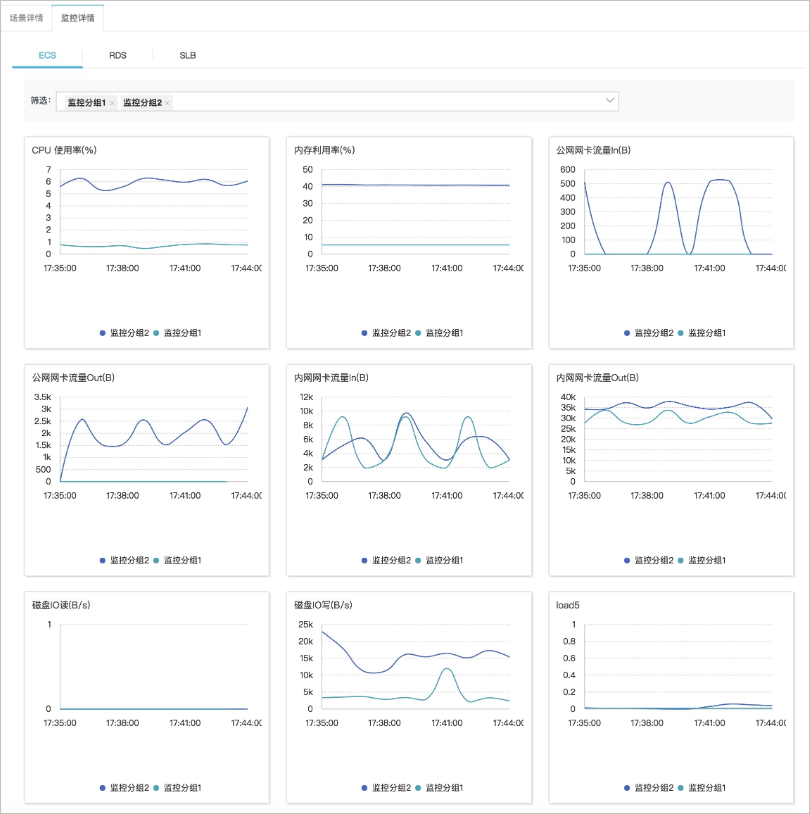The height and width of the screenshot is (814, 810).
Task: Toggle 监控分组2 legend in 内存利用率 chart
Action: [x=386, y=333]
